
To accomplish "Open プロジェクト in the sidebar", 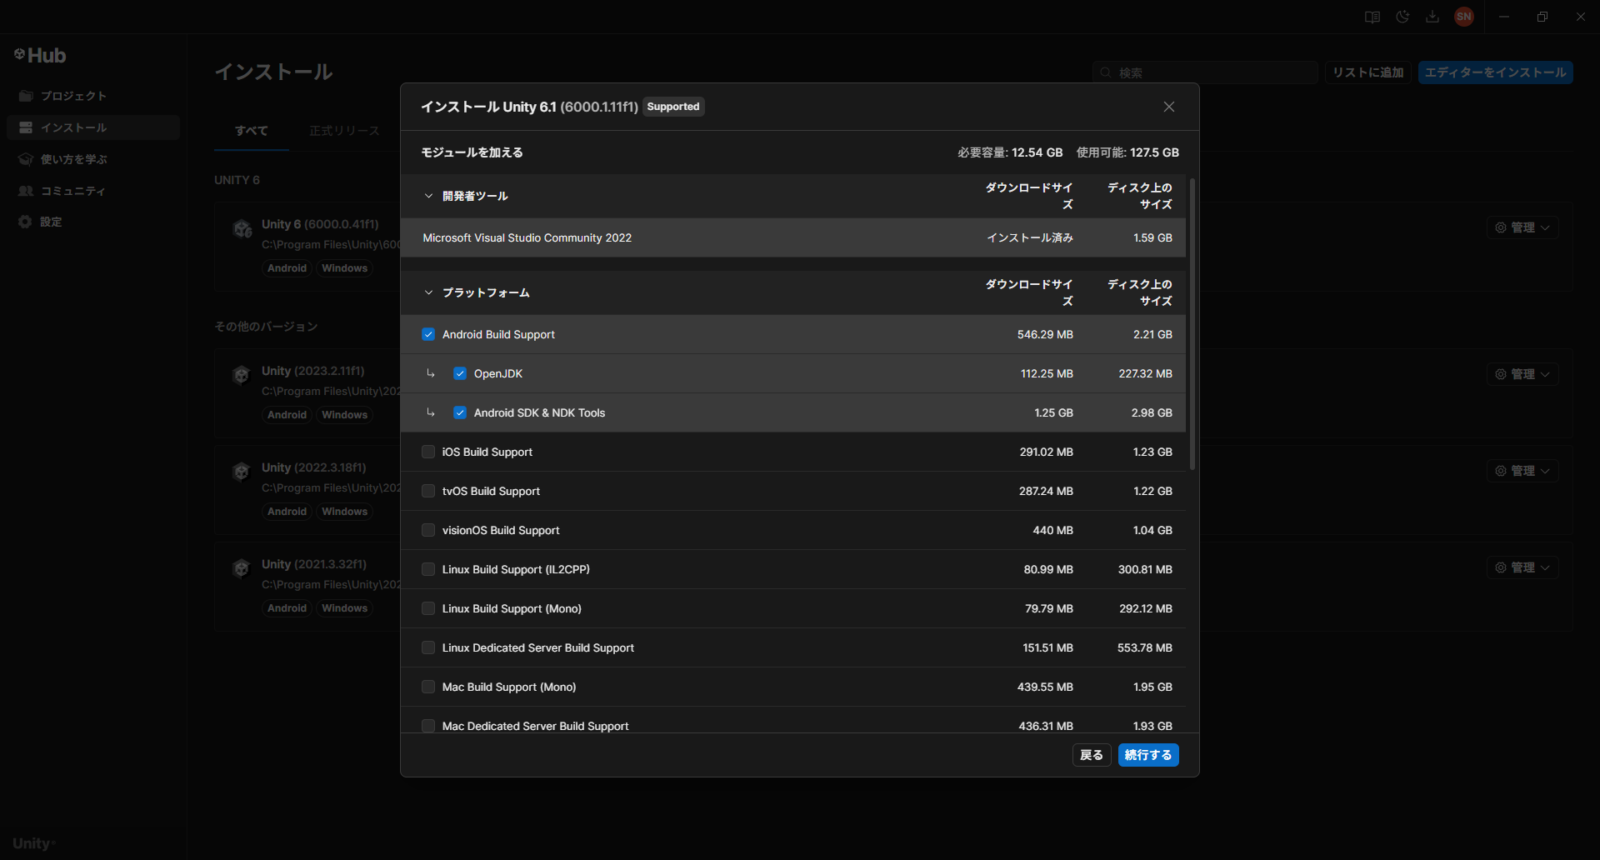I will pyautogui.click(x=93, y=96).
